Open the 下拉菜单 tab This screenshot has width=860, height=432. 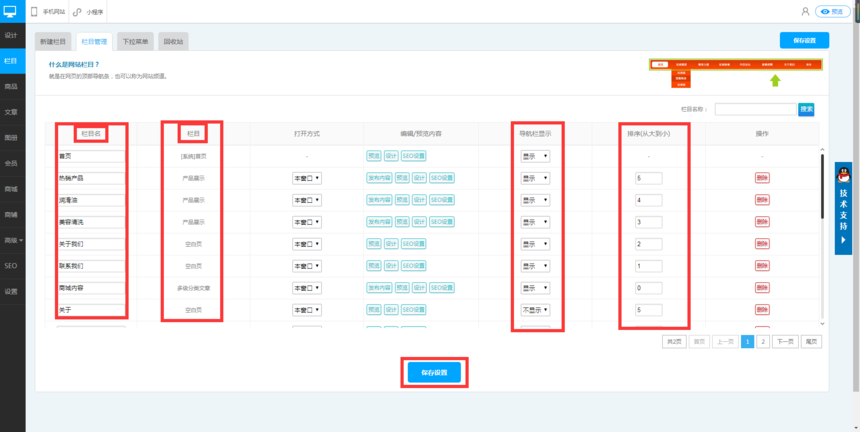point(135,42)
